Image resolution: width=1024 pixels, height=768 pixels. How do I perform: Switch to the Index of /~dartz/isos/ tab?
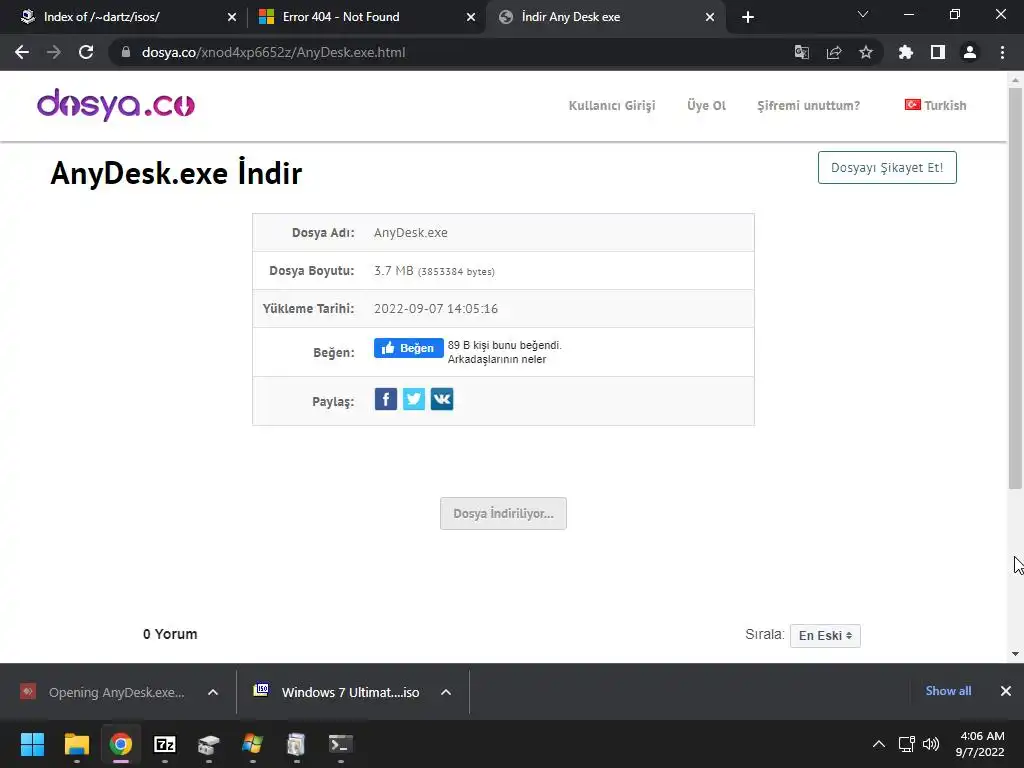click(x=124, y=17)
